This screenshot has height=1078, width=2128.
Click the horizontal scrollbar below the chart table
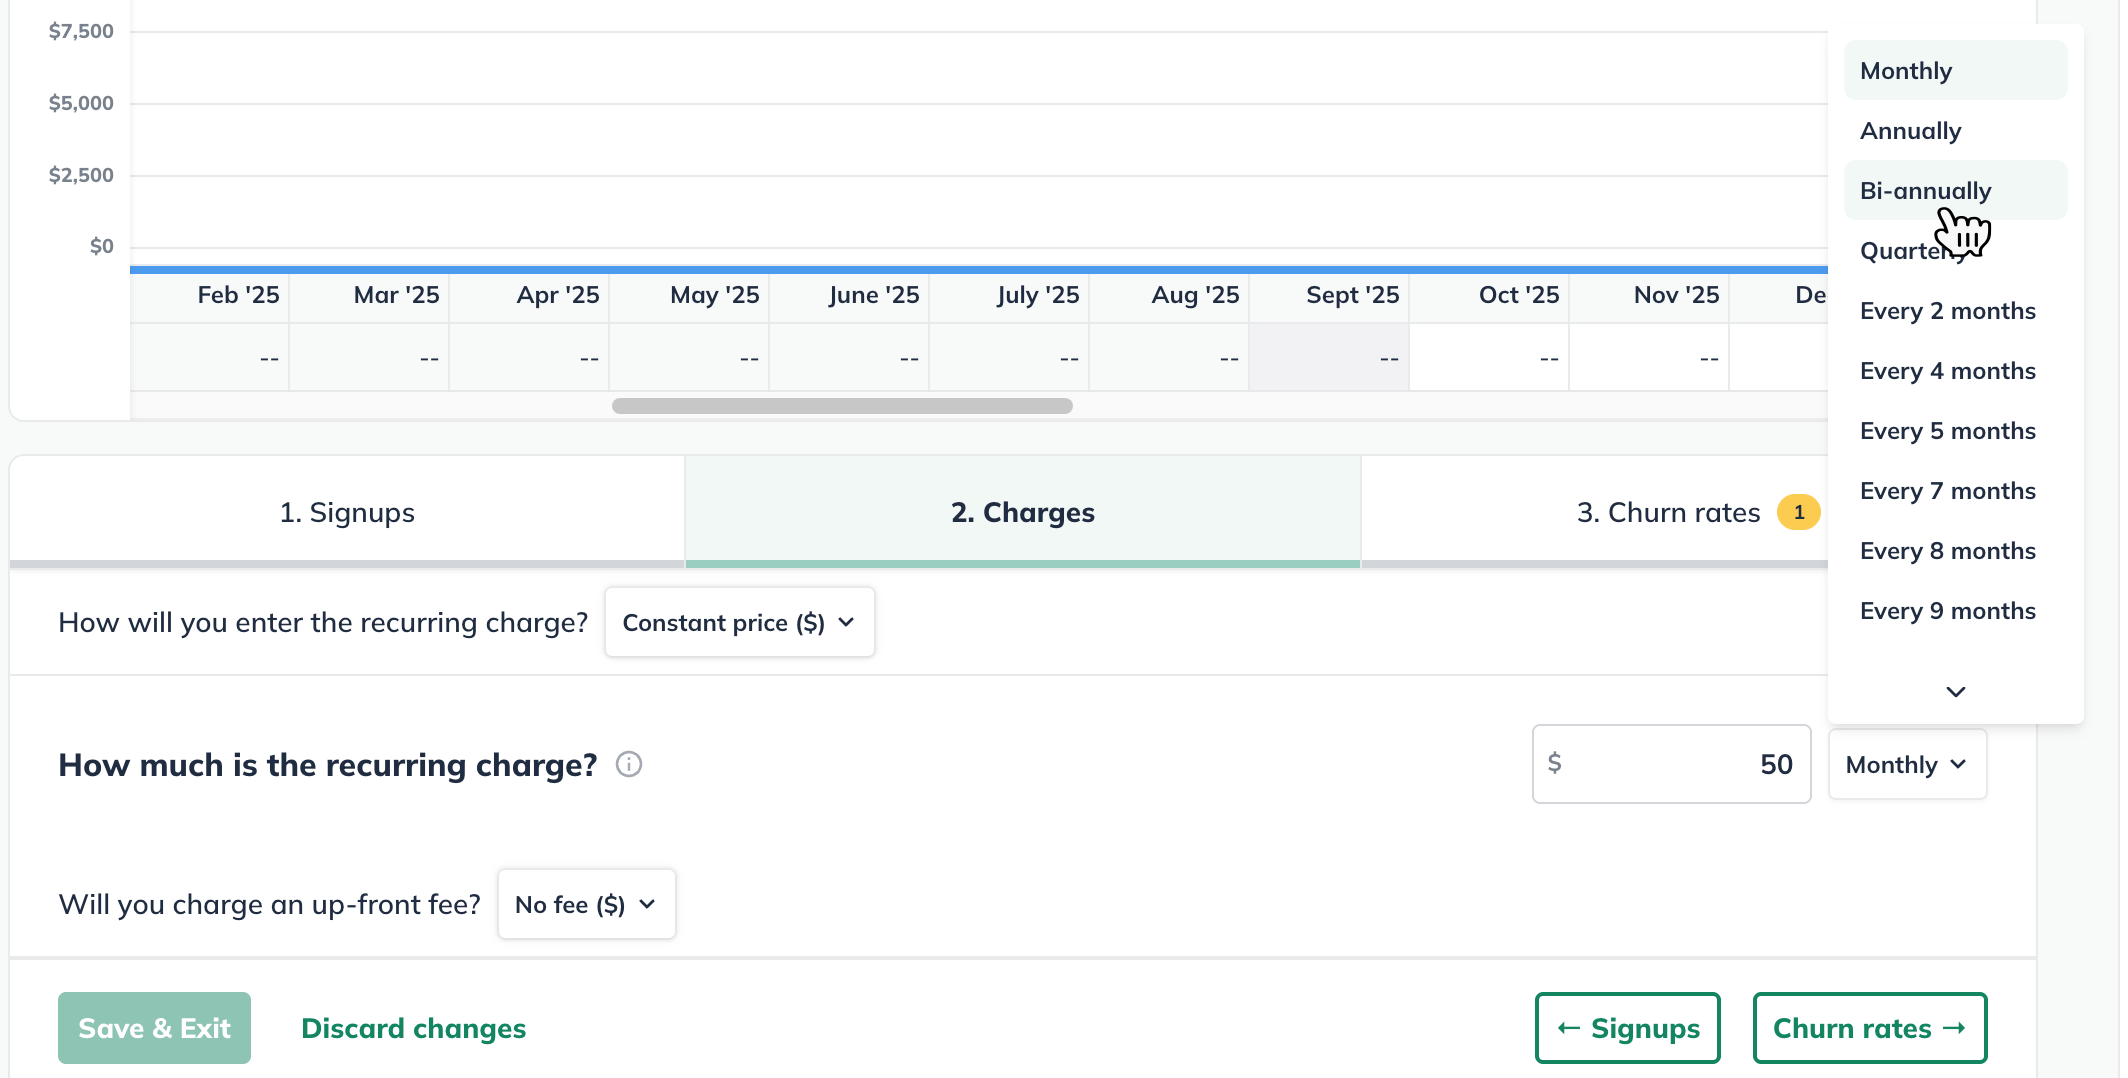(840, 406)
